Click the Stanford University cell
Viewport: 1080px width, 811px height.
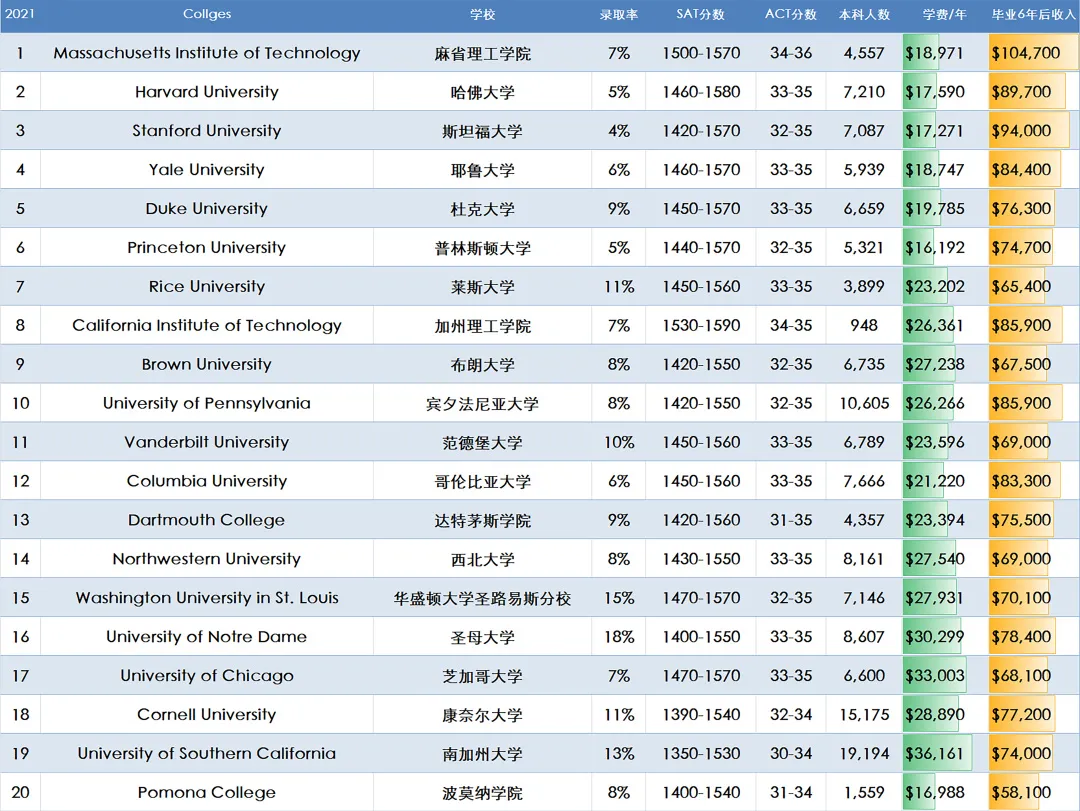(207, 131)
